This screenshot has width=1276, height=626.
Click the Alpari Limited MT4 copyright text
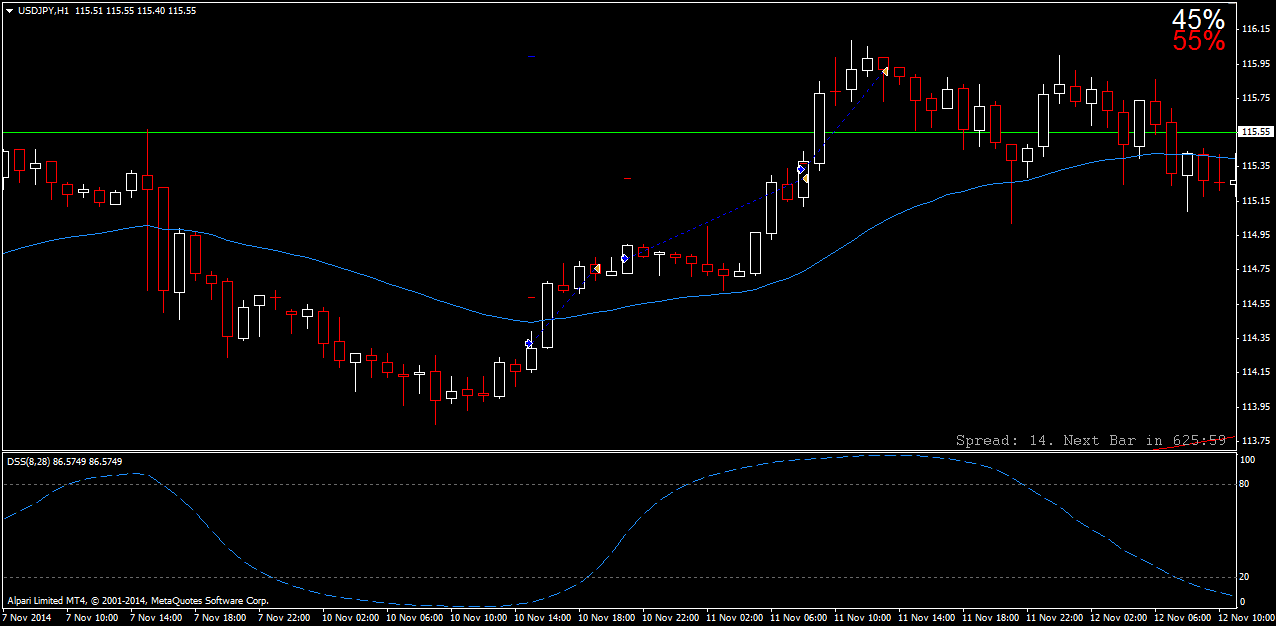138,601
